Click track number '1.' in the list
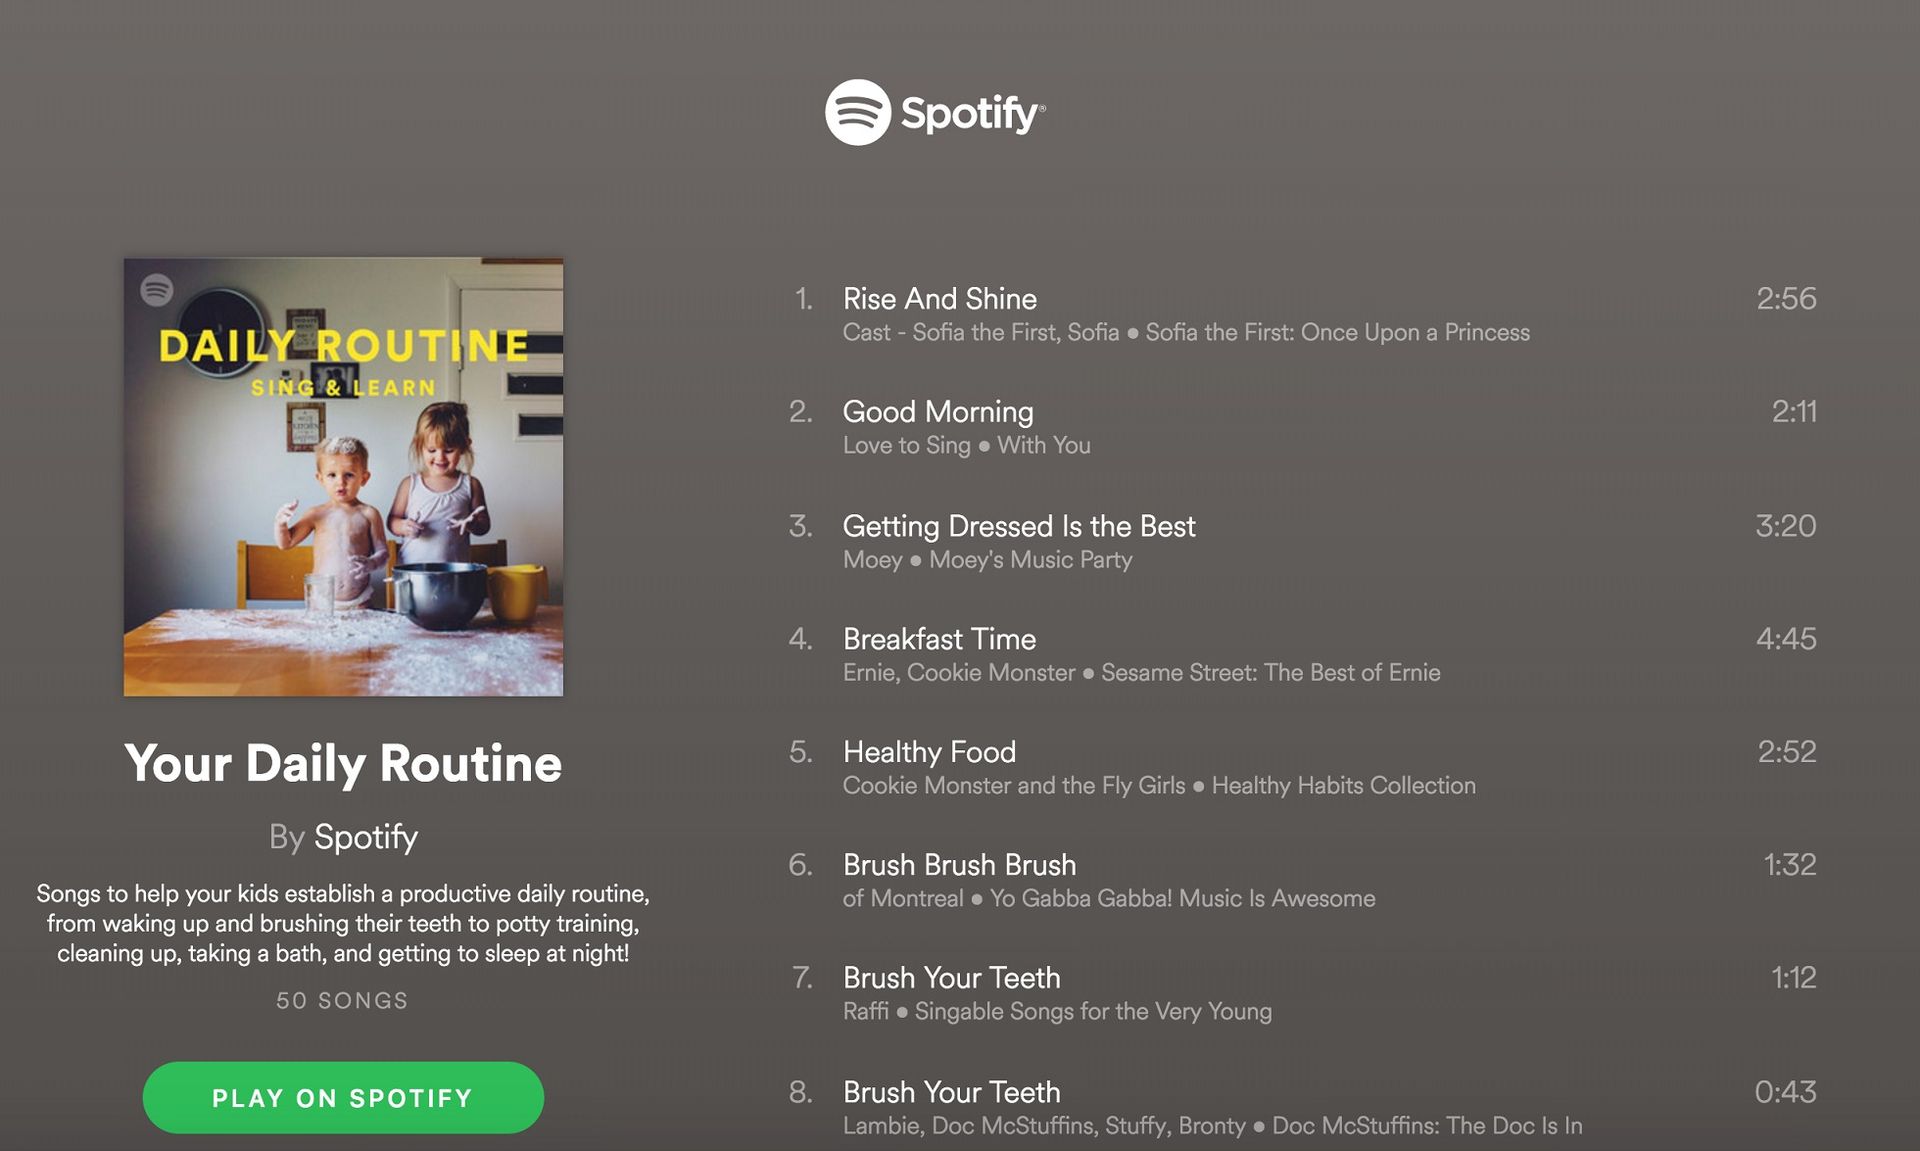The image size is (1920, 1151). pos(803,299)
